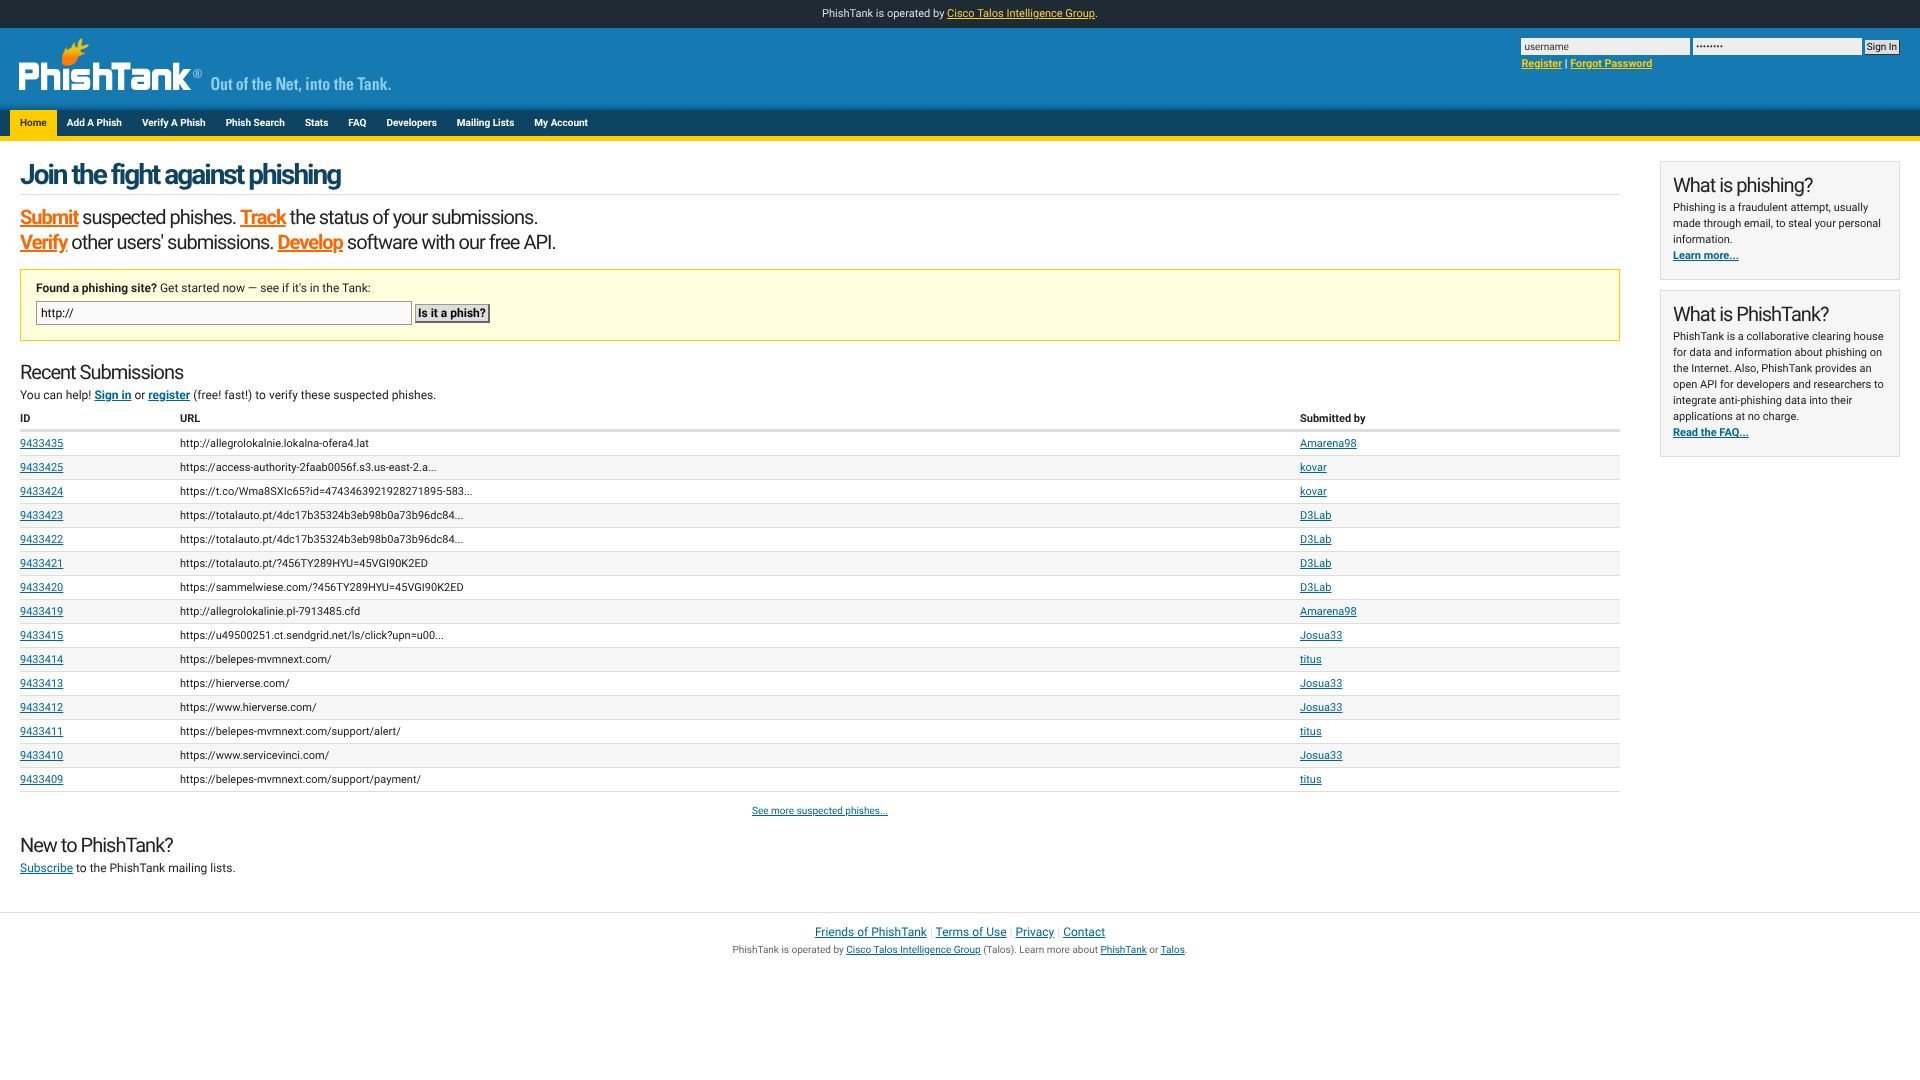1920x1080 pixels.
Task: View the Stats page
Action: pos(316,123)
